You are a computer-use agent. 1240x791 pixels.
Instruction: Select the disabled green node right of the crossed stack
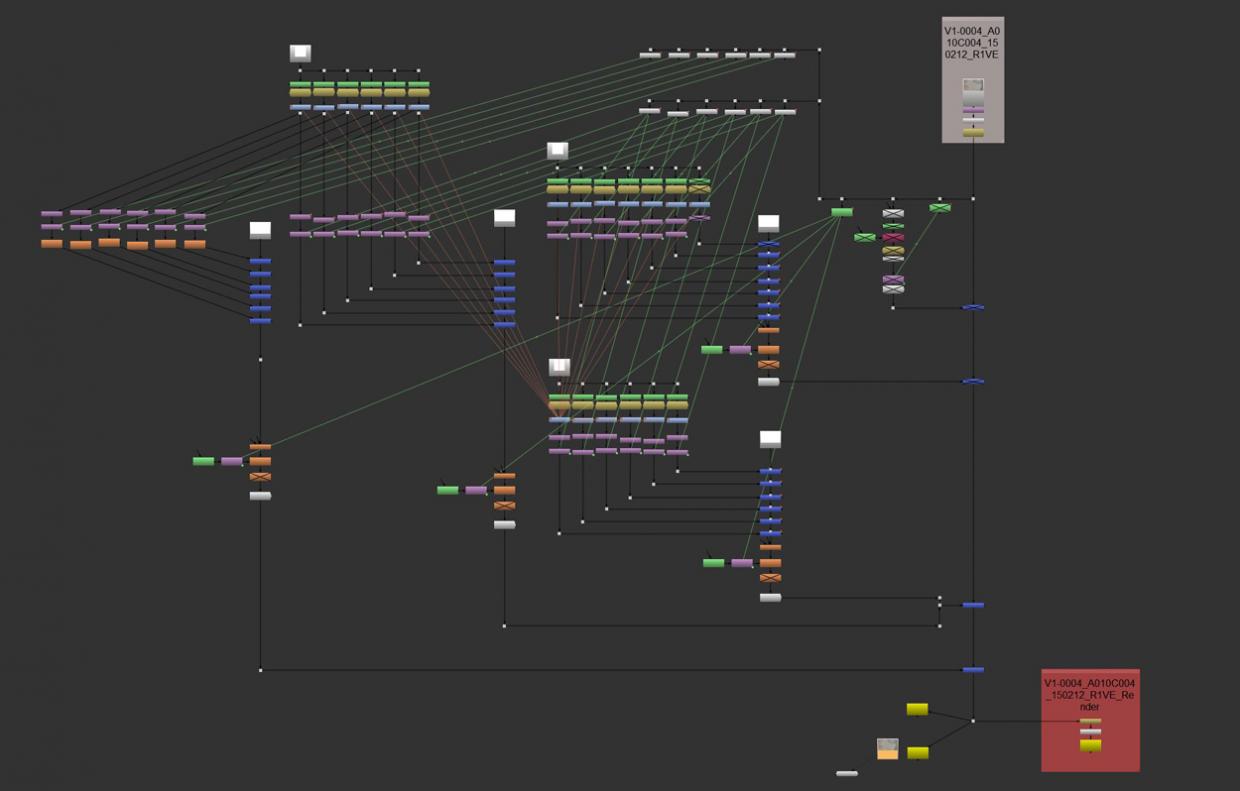939,208
